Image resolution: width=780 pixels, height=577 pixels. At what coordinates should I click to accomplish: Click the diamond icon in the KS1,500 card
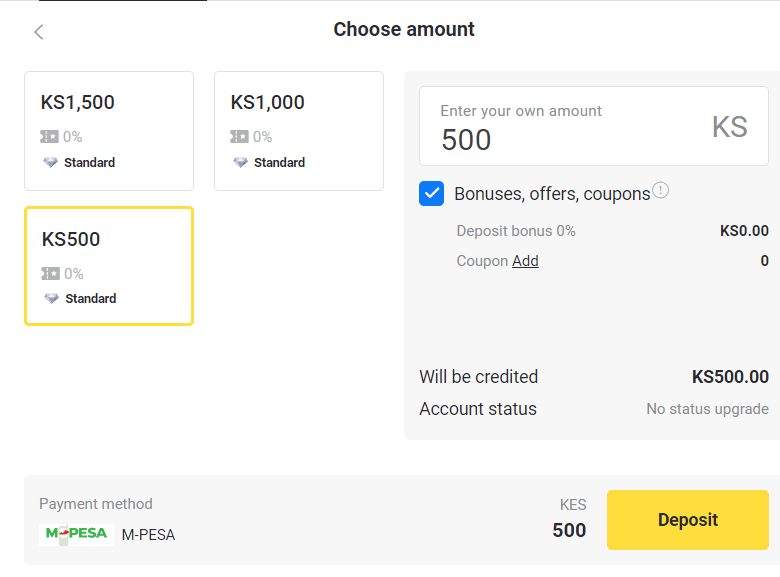pyautogui.click(x=50, y=163)
